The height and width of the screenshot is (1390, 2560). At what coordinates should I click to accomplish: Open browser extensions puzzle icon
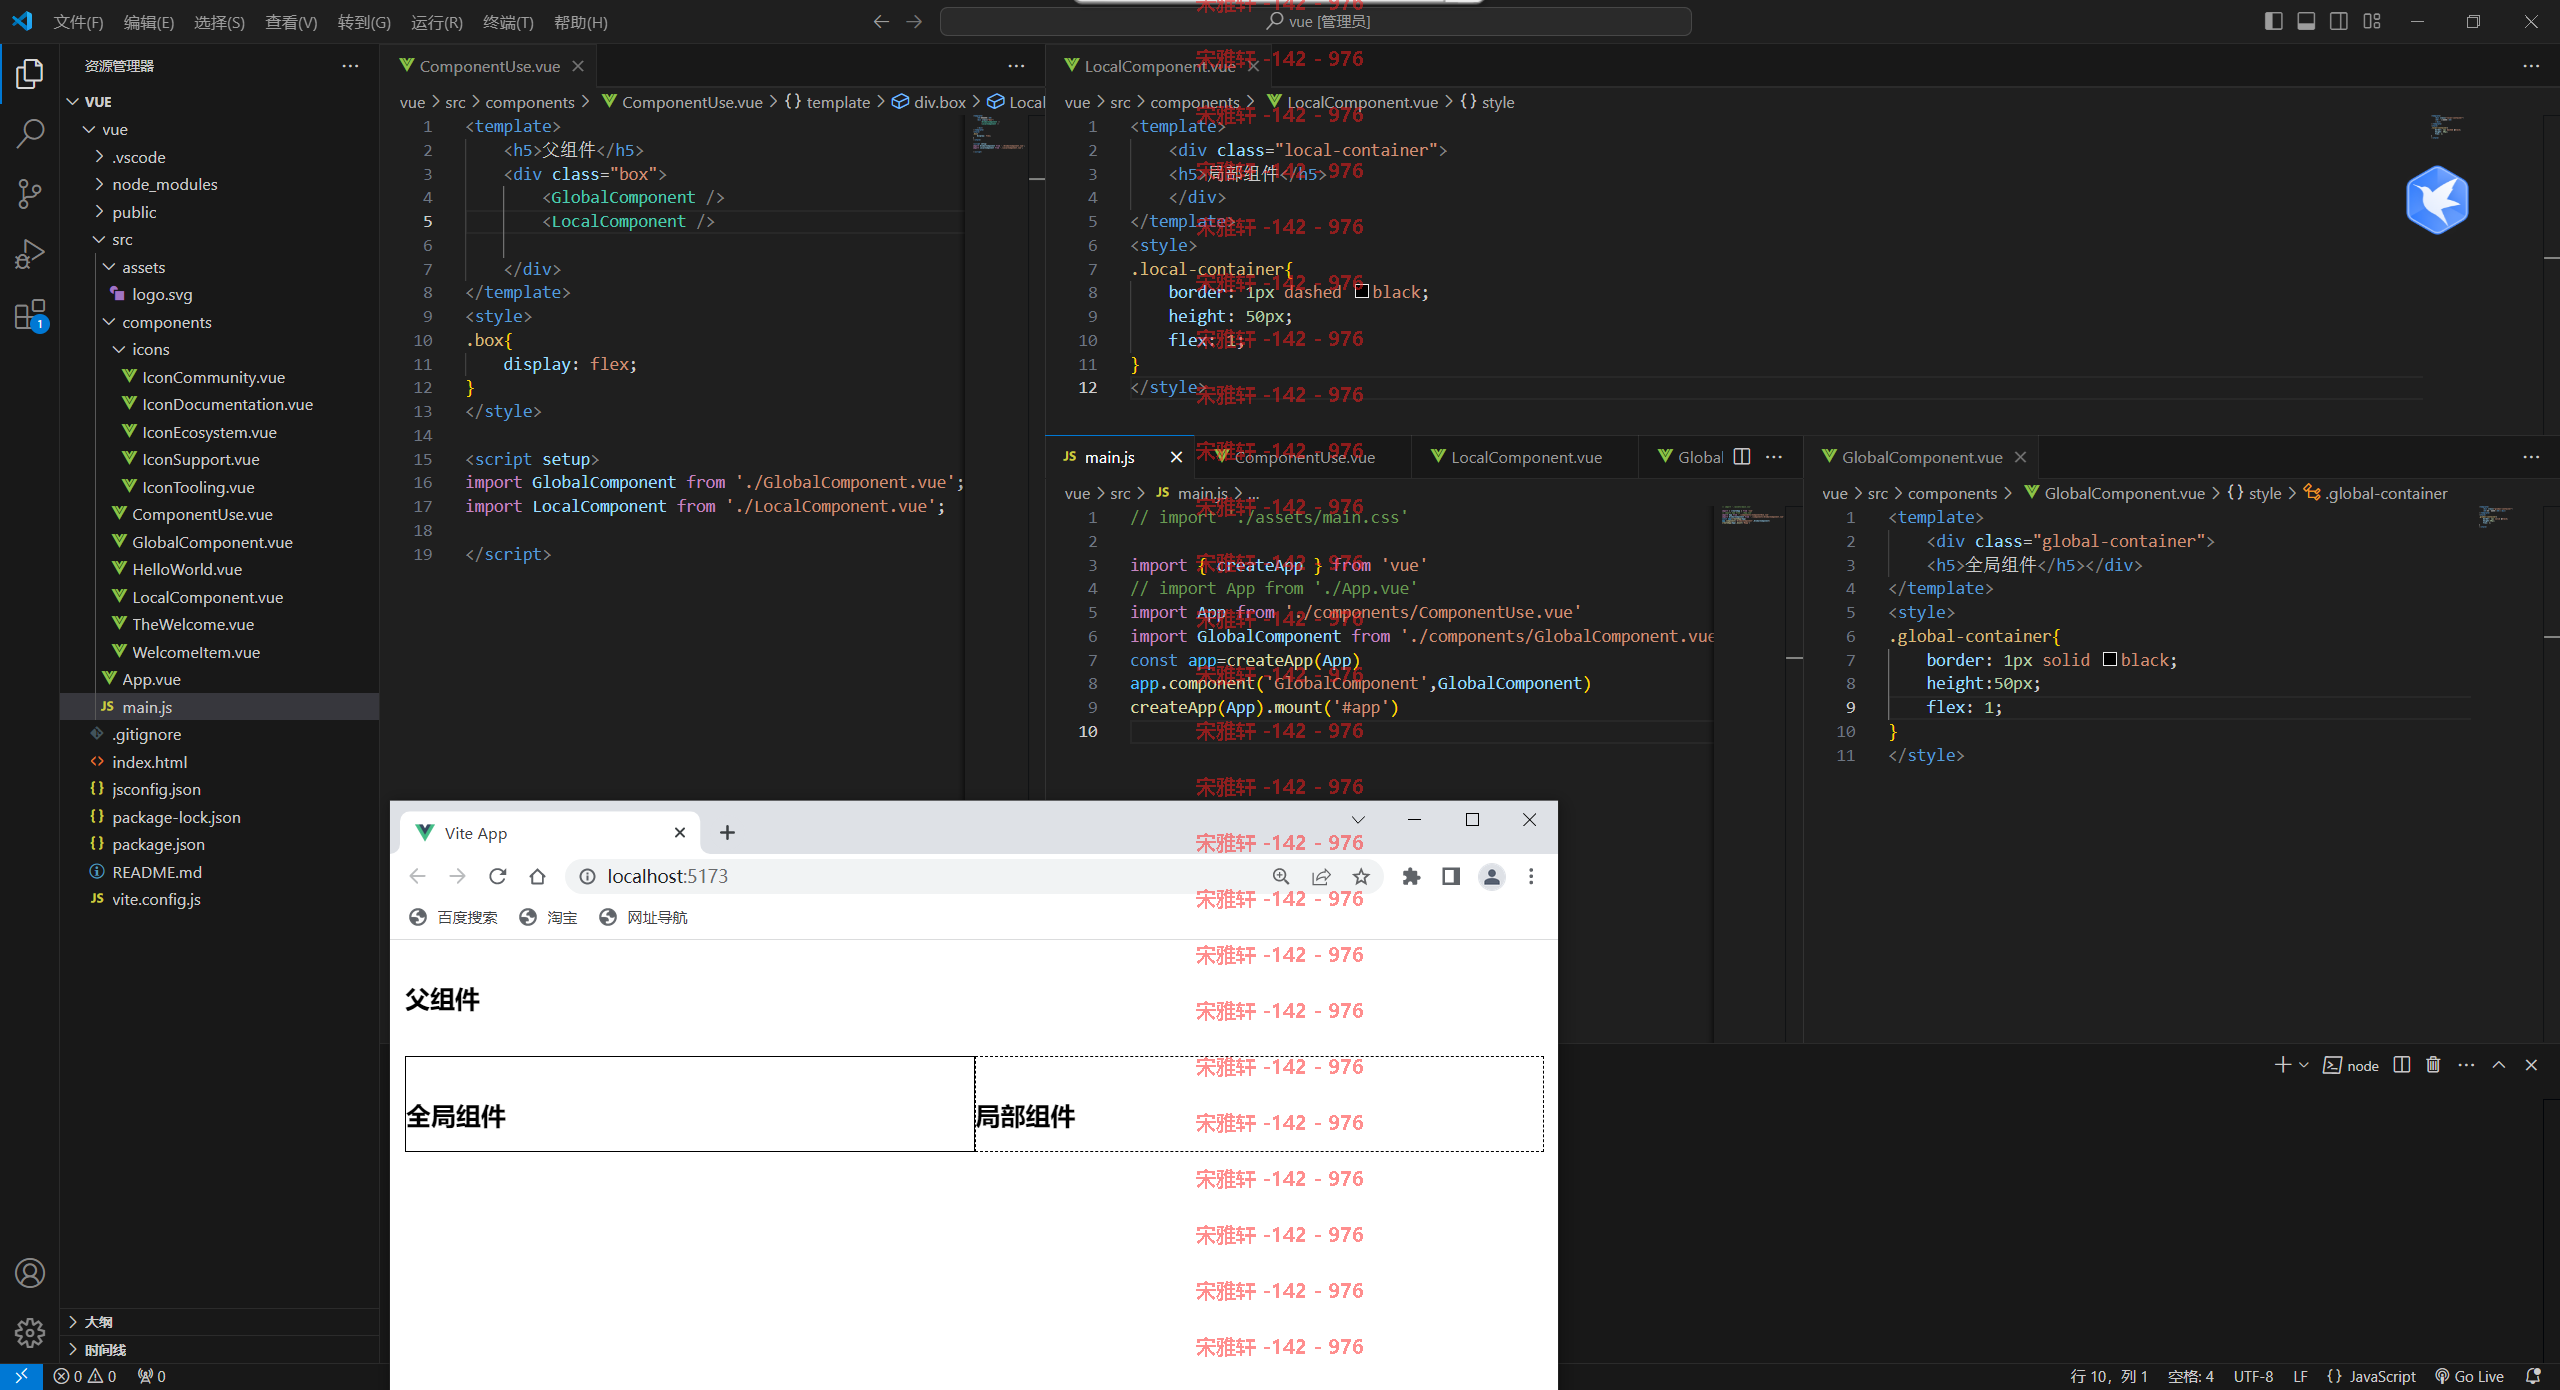pos(1411,876)
